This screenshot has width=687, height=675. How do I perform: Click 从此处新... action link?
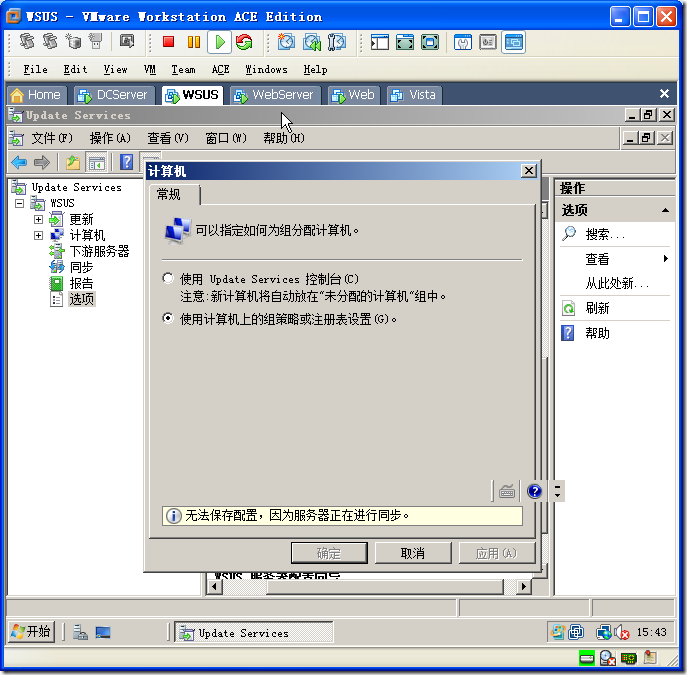(617, 283)
